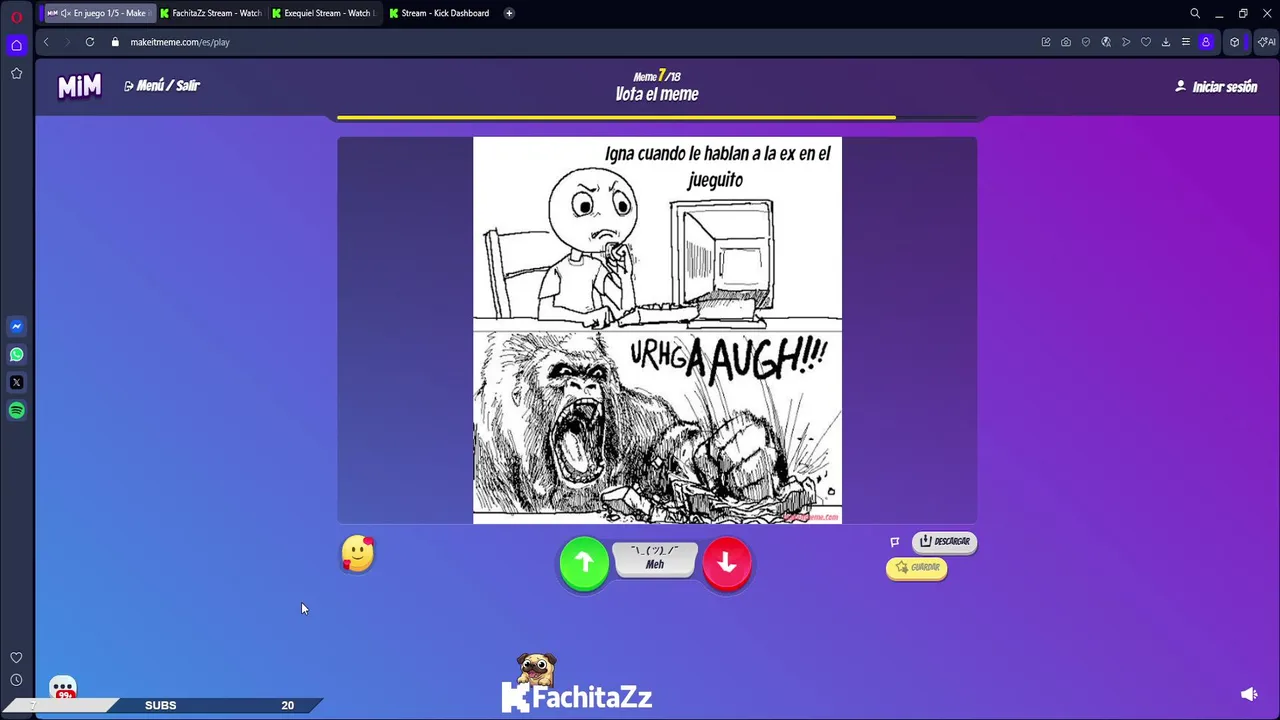Mute audio icon on En juego tab
1280x720 pixels.
click(x=65, y=13)
